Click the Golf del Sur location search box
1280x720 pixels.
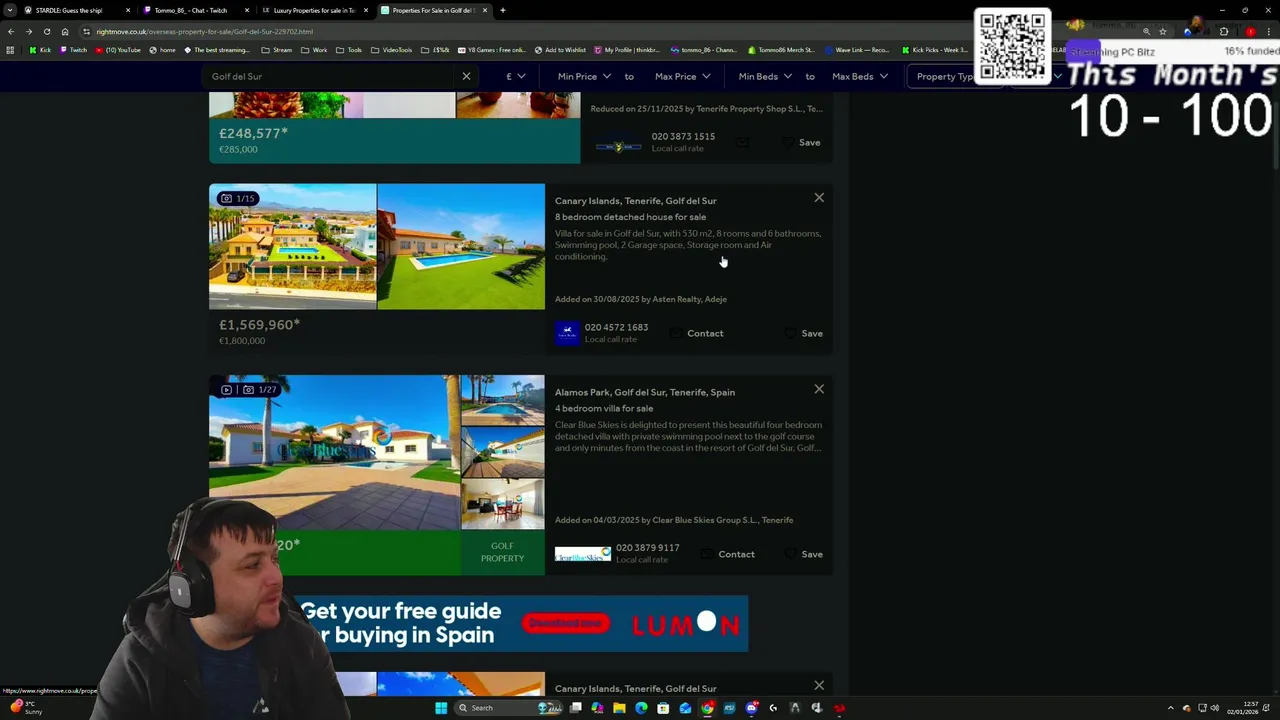[x=330, y=76]
